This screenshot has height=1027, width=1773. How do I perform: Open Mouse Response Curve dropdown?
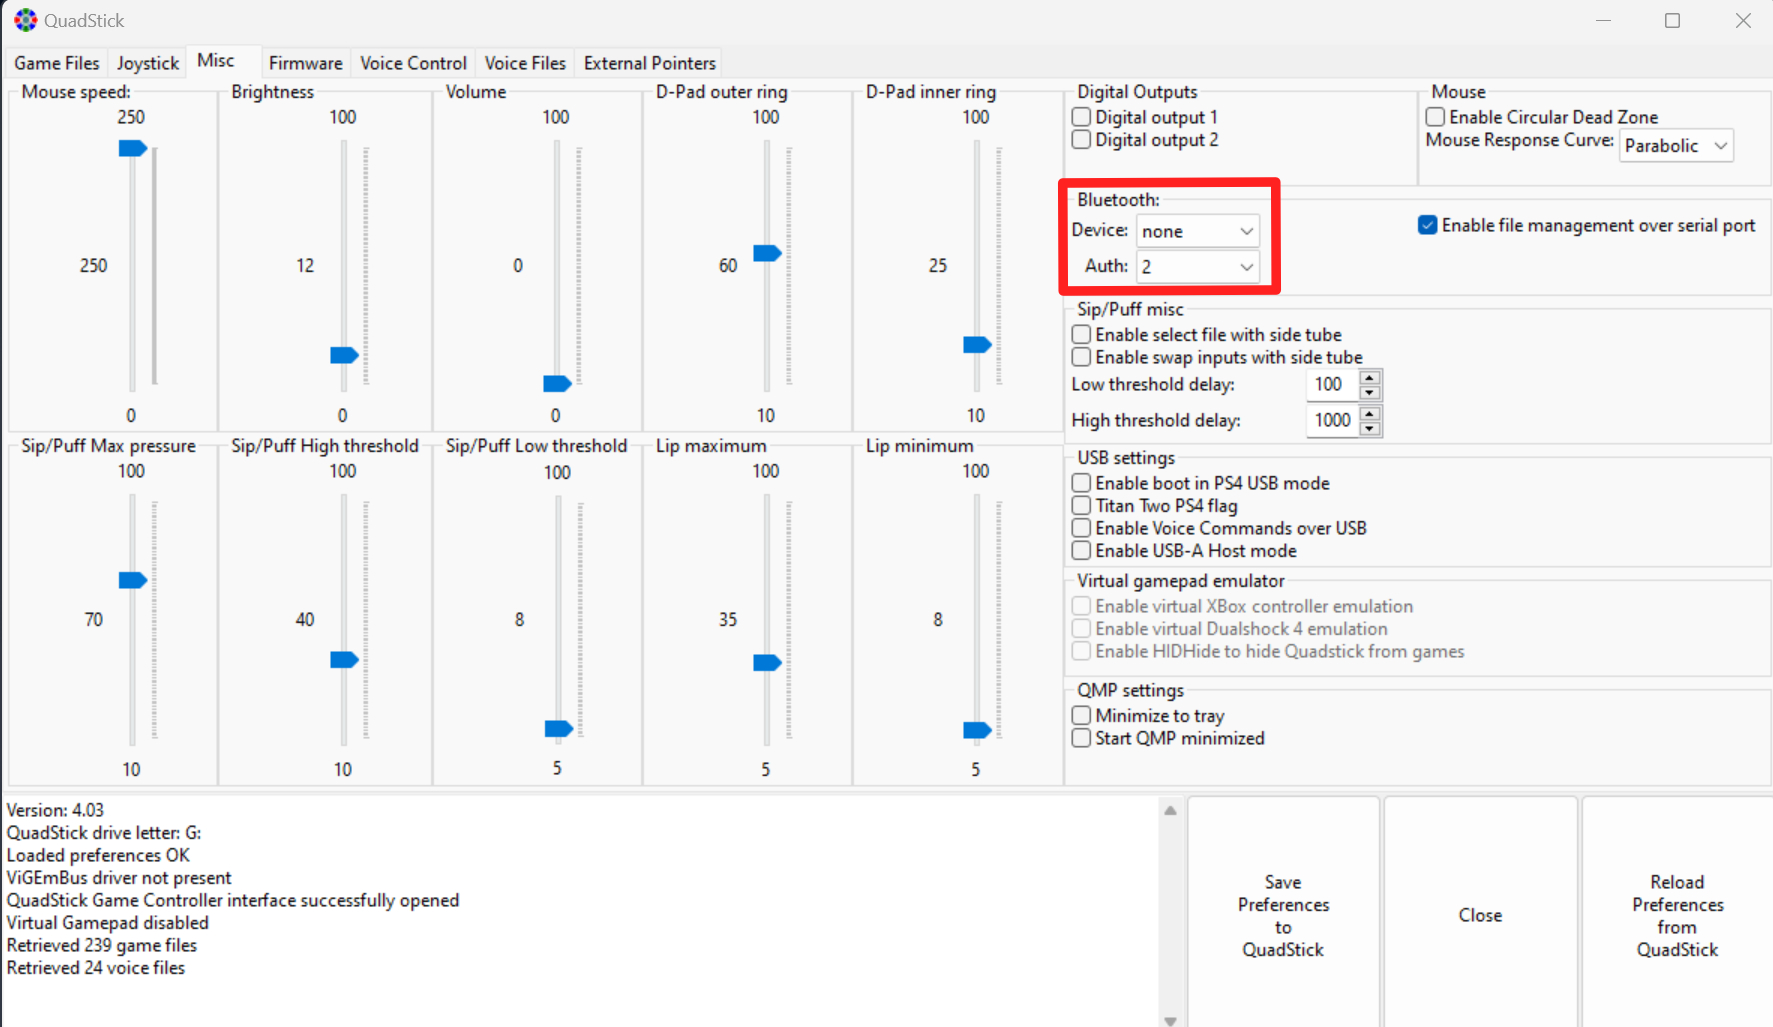(1676, 146)
